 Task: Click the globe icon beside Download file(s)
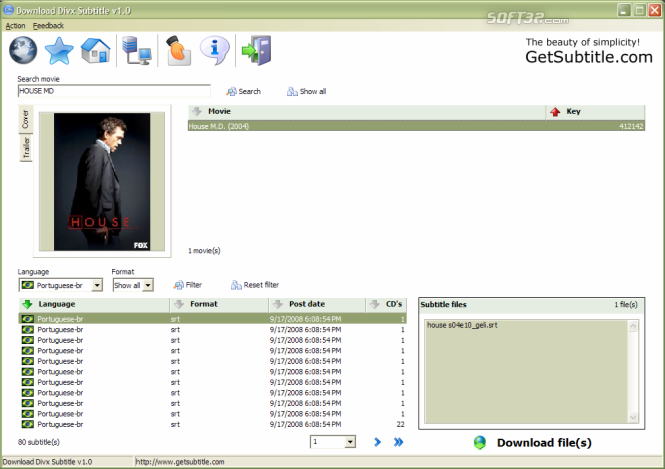pos(480,443)
